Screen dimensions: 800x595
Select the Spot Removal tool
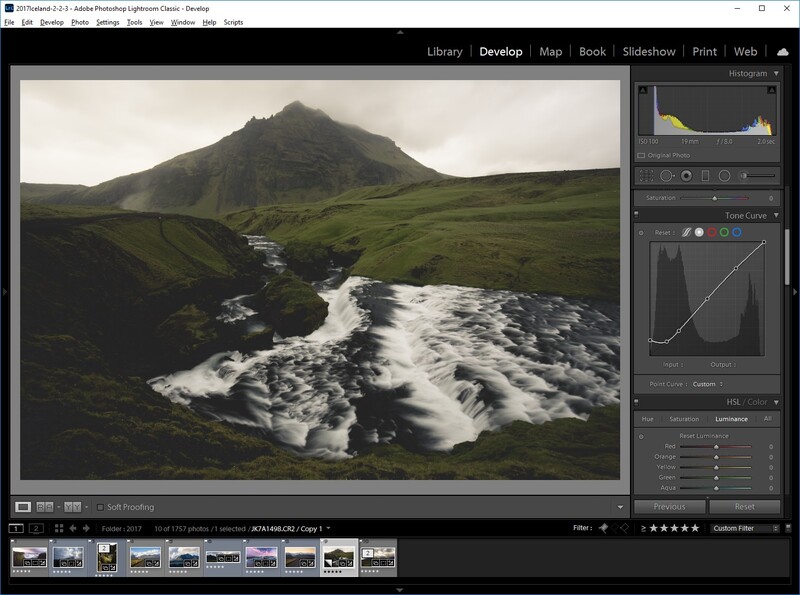pyautogui.click(x=666, y=176)
